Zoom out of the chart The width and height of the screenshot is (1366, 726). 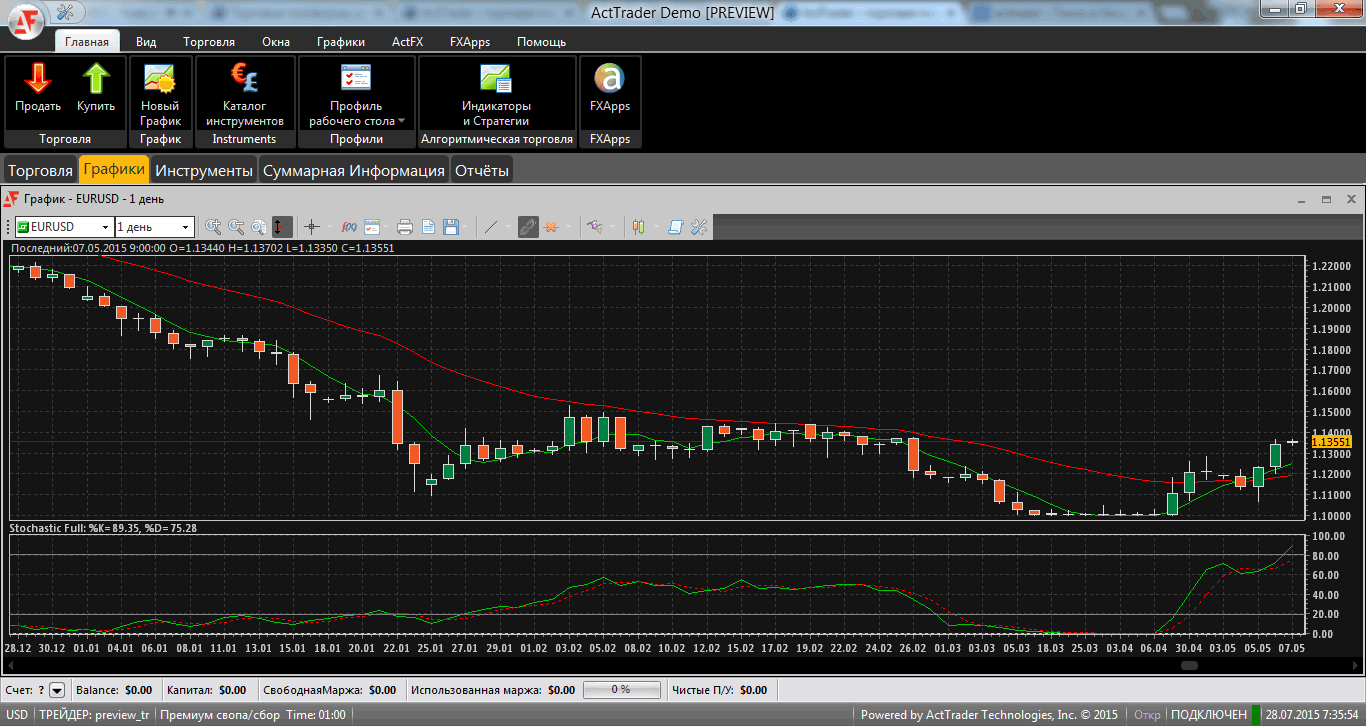(236, 227)
